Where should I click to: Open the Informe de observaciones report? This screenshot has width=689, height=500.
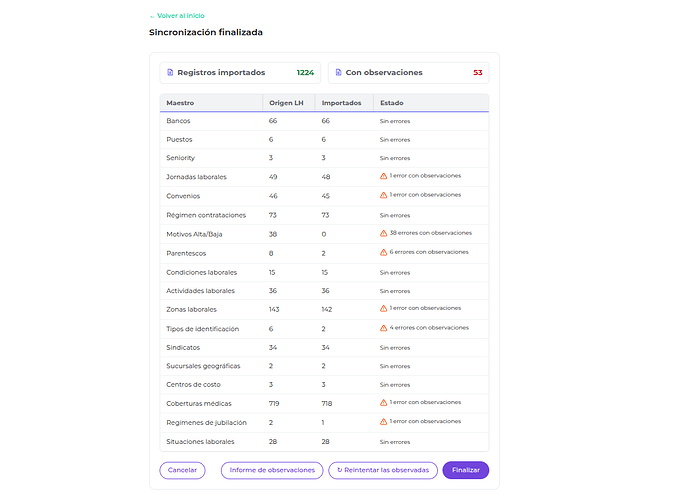(x=272, y=470)
